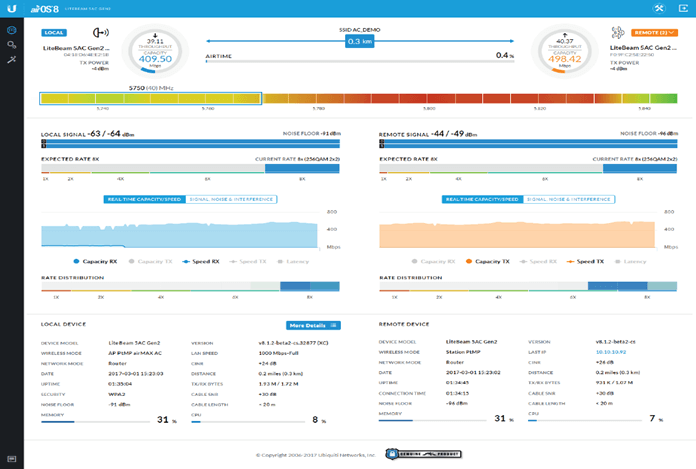The image size is (696, 469).
Task: Click the bottom-left sidebar panel icon
Action: click(11, 458)
